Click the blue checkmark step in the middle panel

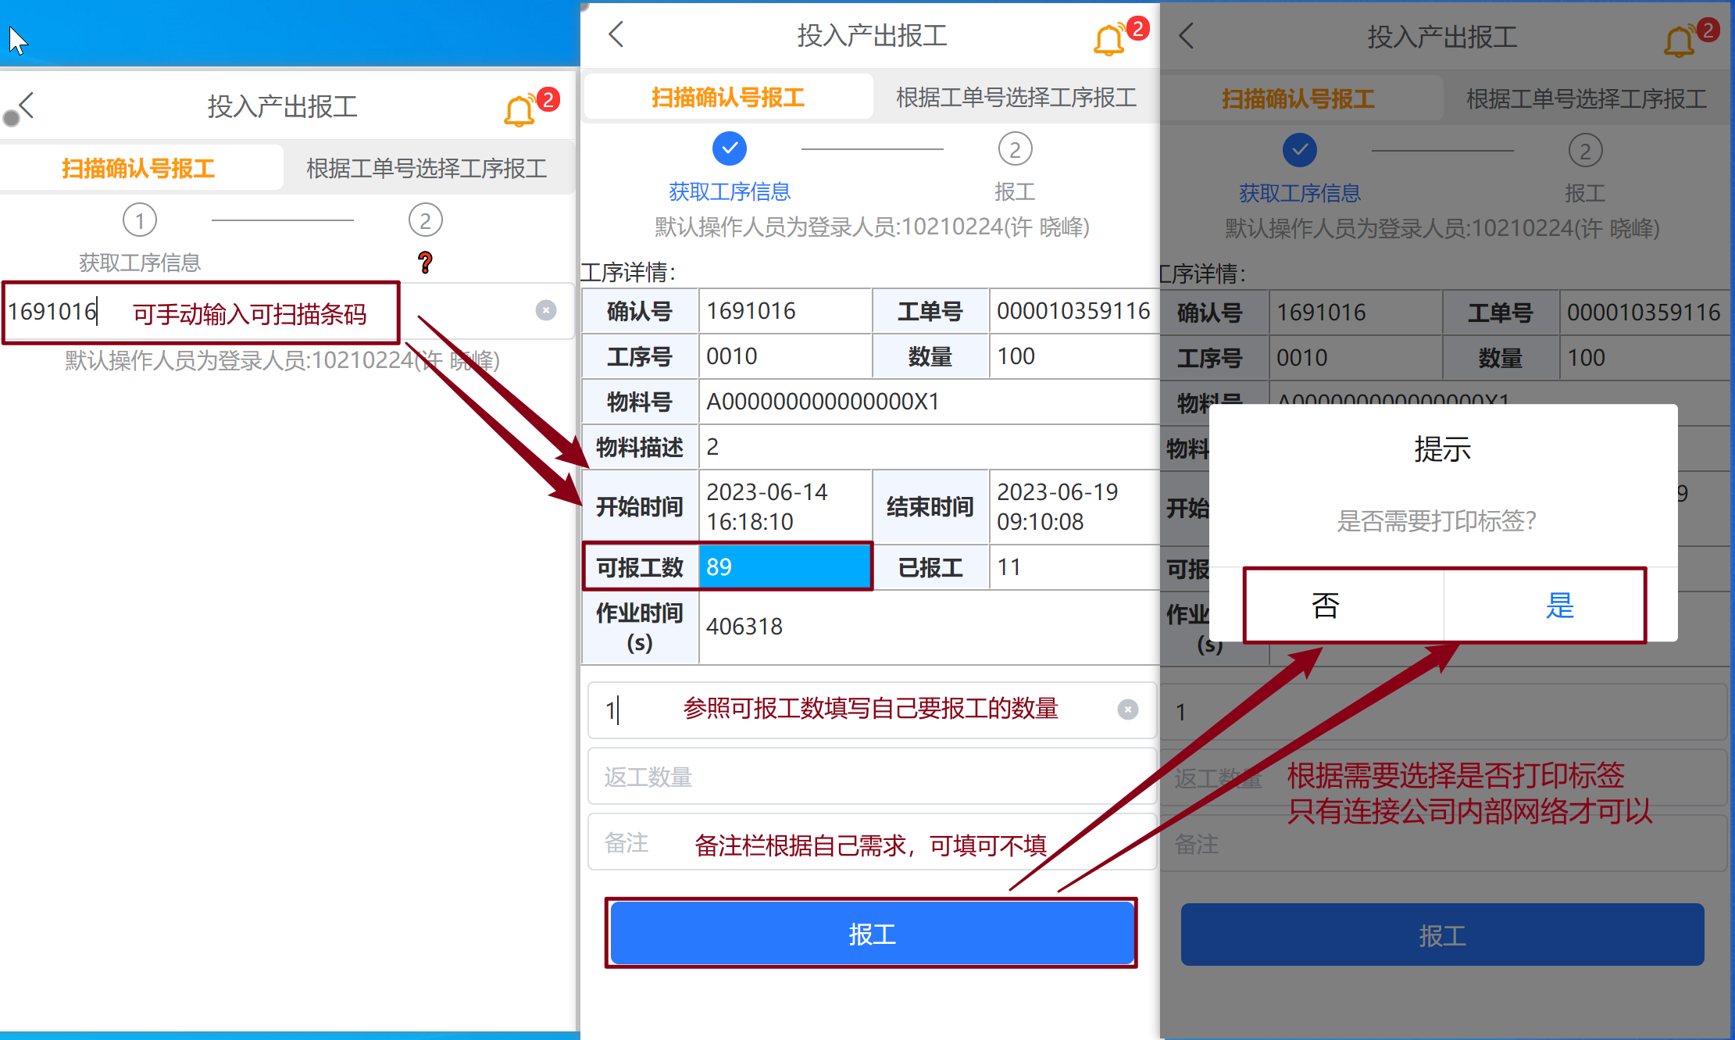(x=729, y=149)
